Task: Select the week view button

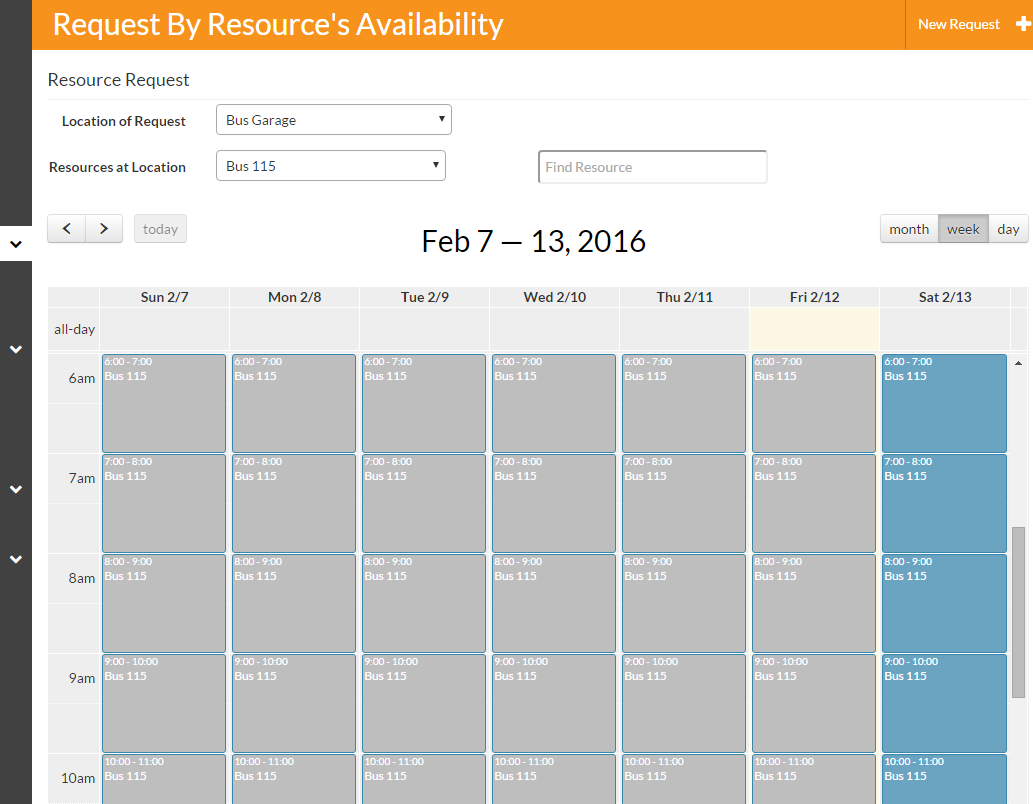Action: pyautogui.click(x=963, y=229)
